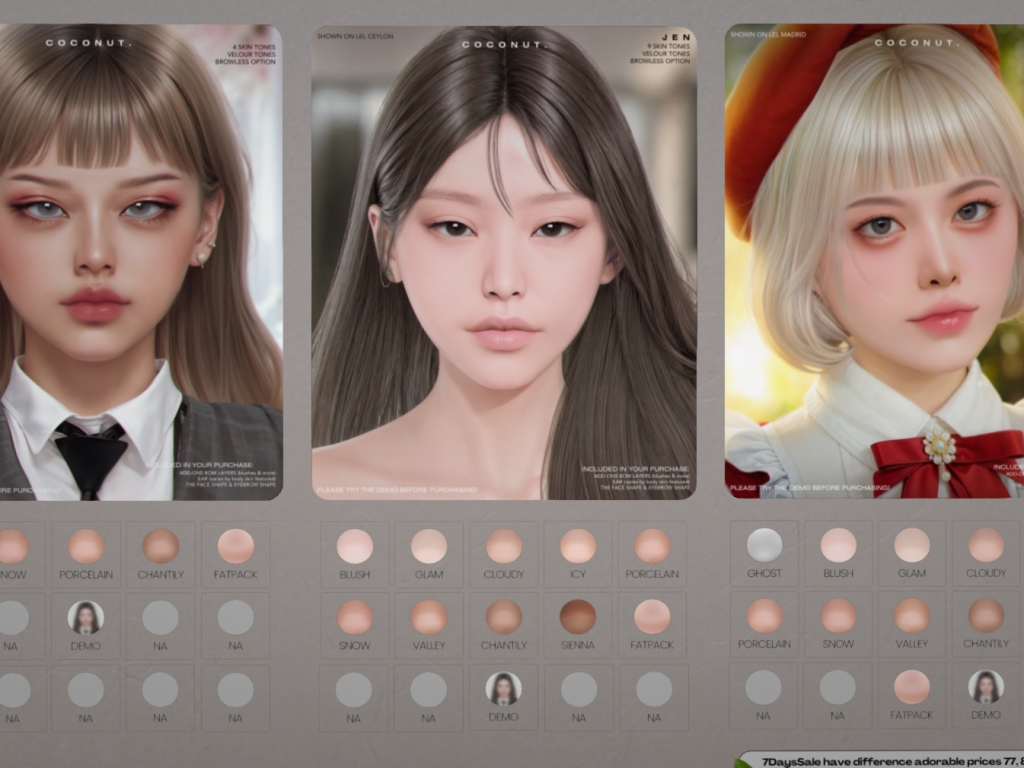Open the Jen skin poster
The width and height of the screenshot is (1024, 768).
click(503, 262)
